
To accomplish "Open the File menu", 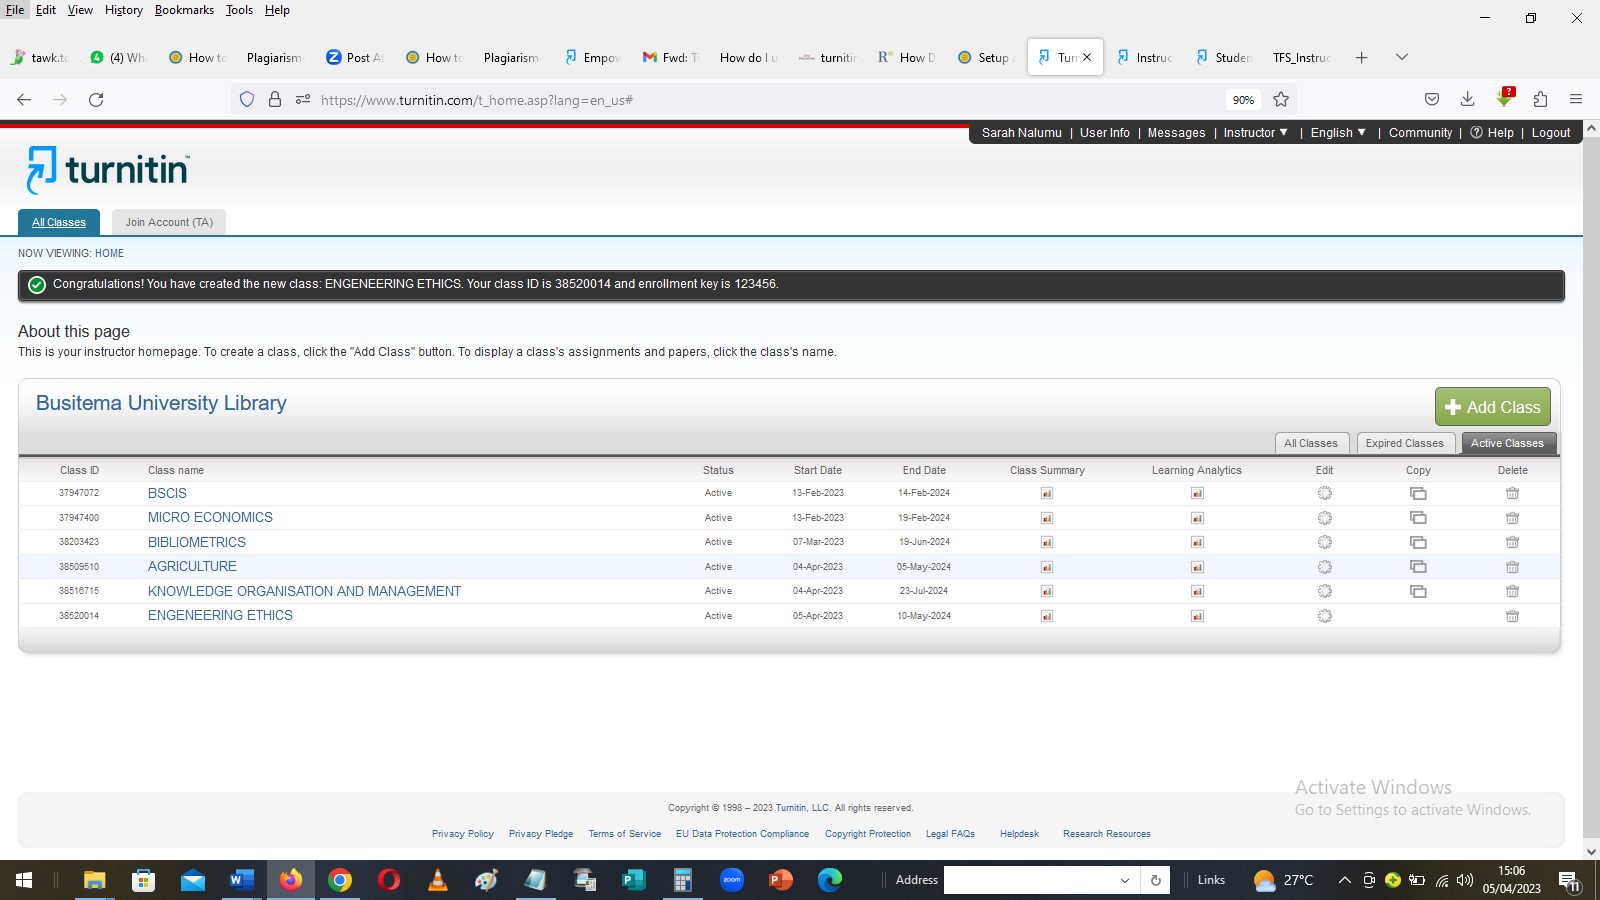I will coord(15,10).
